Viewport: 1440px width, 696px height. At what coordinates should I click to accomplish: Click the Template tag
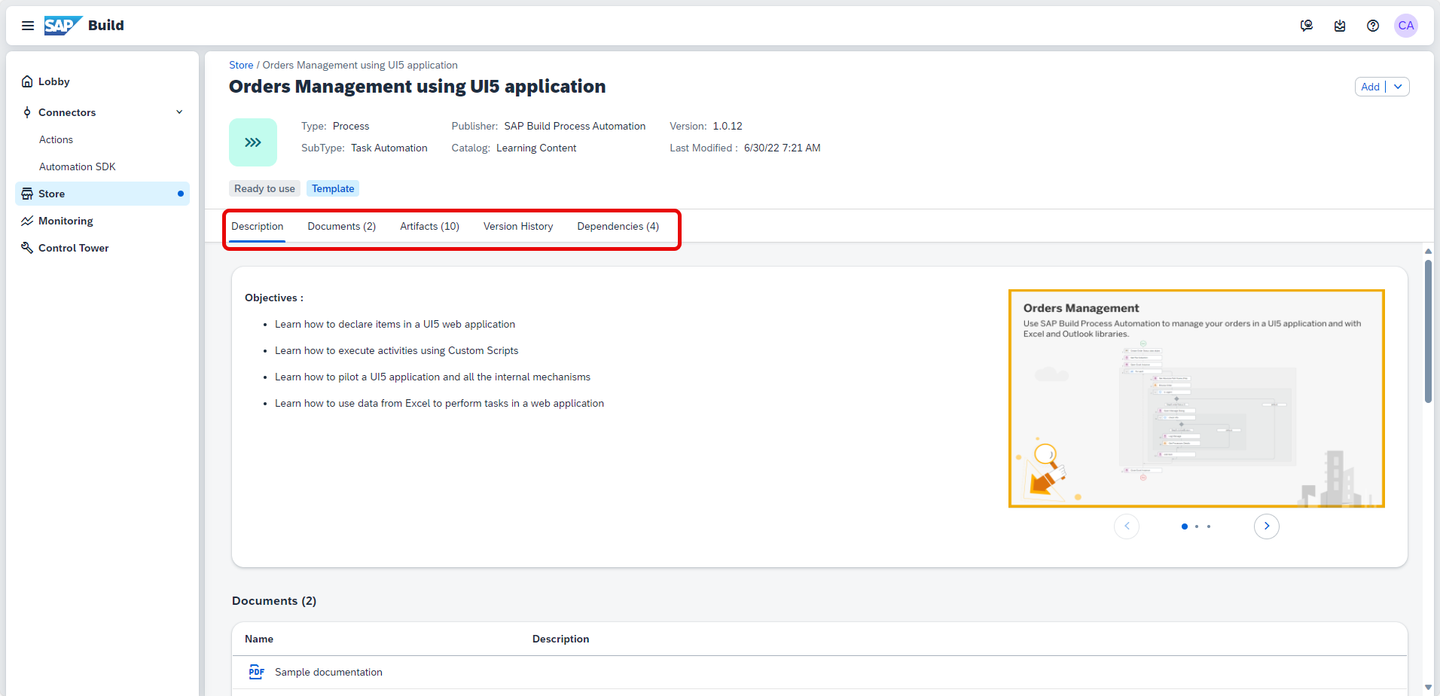[333, 188]
